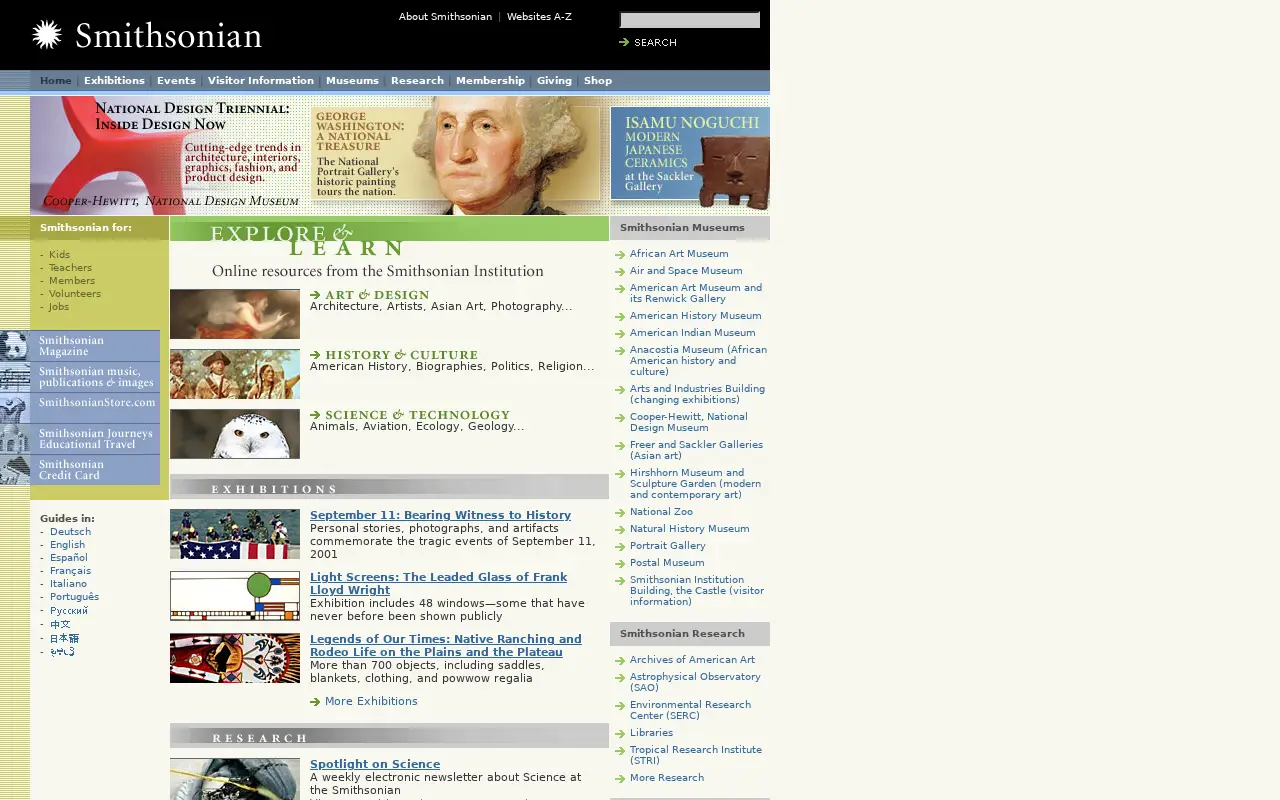Click the arrow bullet beside Archives of American Art
The image size is (1280, 800).
[x=620, y=661]
